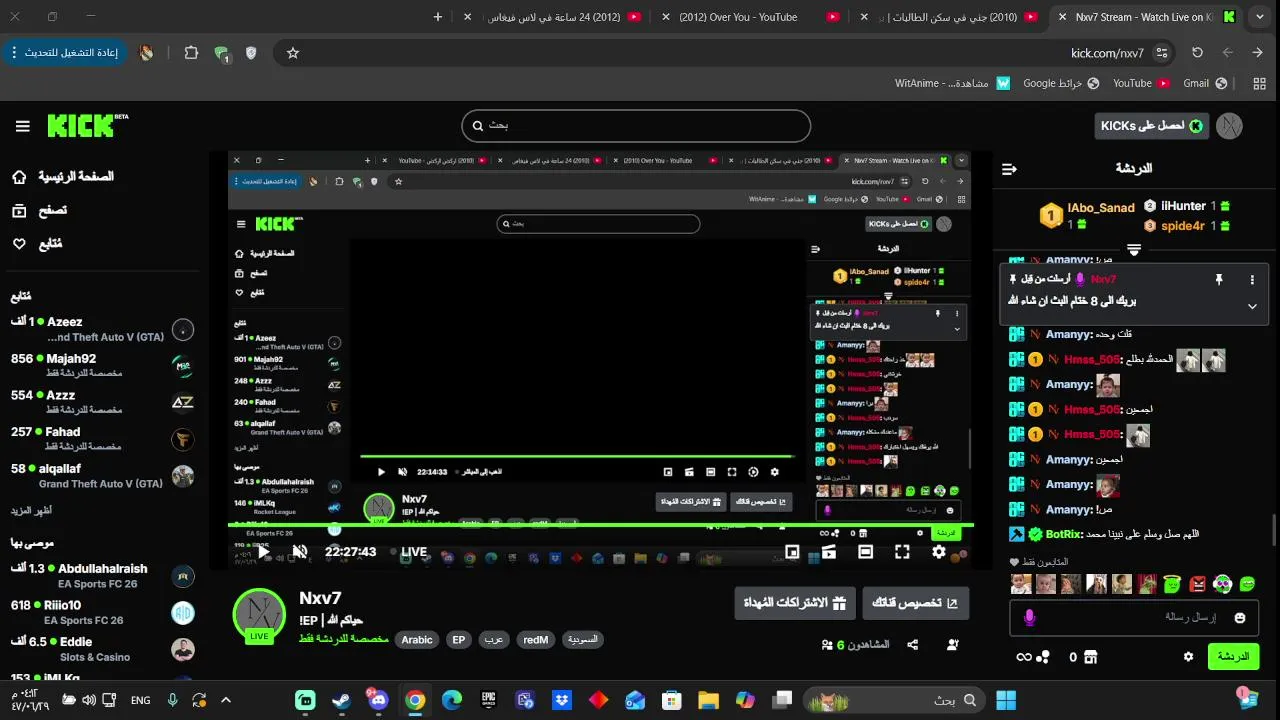
Task: Open the Browse section in sidebar
Action: point(40,210)
